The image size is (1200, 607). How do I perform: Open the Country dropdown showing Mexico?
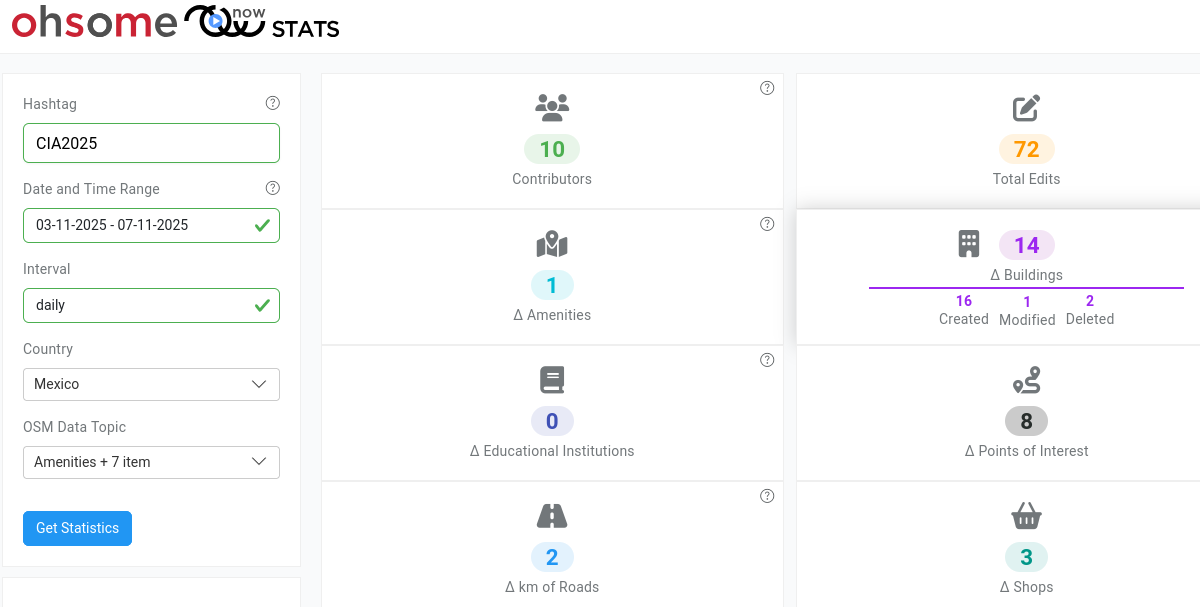click(151, 384)
